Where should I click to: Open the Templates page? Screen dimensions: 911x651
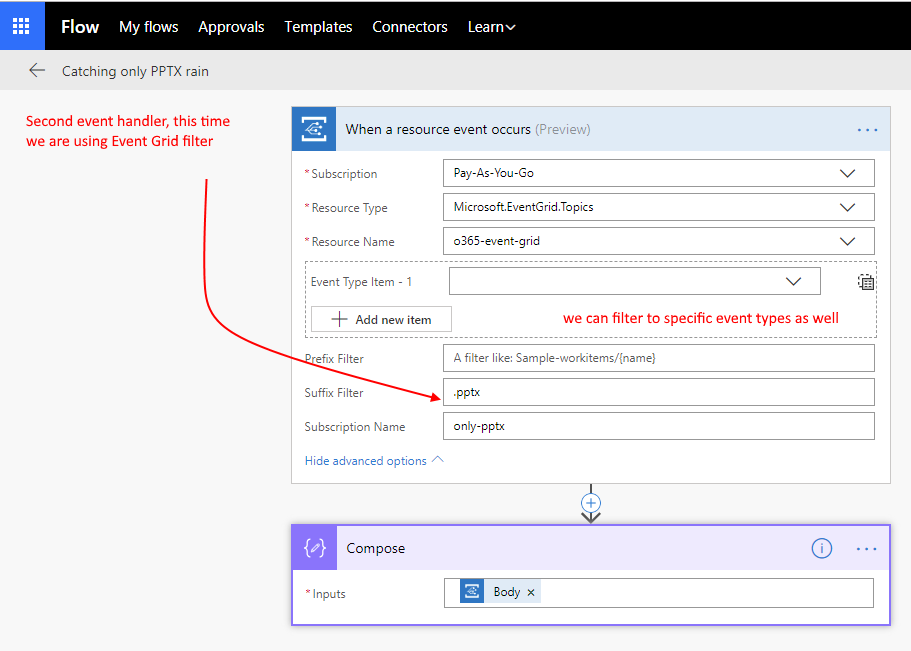pos(318,27)
